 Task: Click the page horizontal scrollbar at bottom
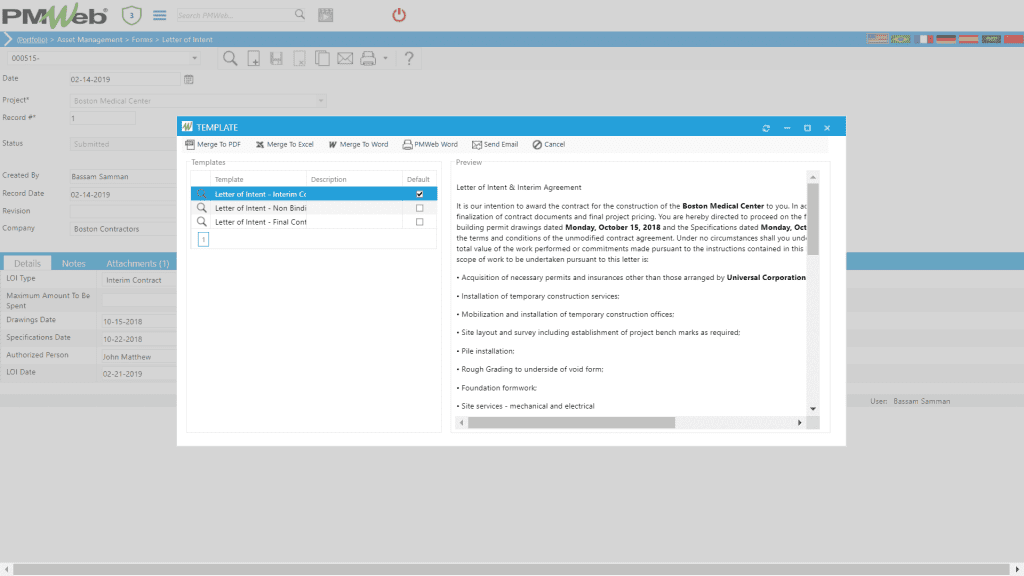[x=511, y=569]
